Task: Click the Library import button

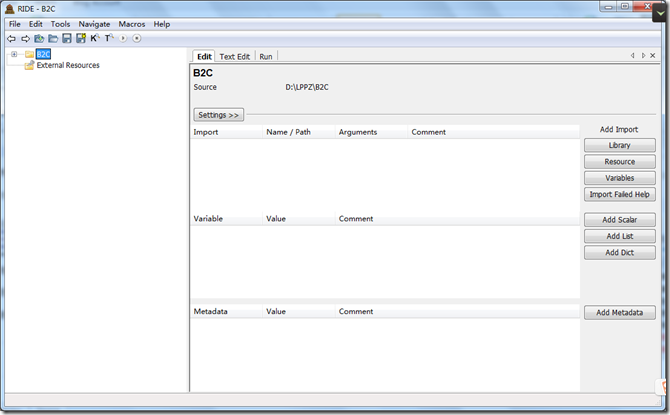Action: pyautogui.click(x=620, y=145)
